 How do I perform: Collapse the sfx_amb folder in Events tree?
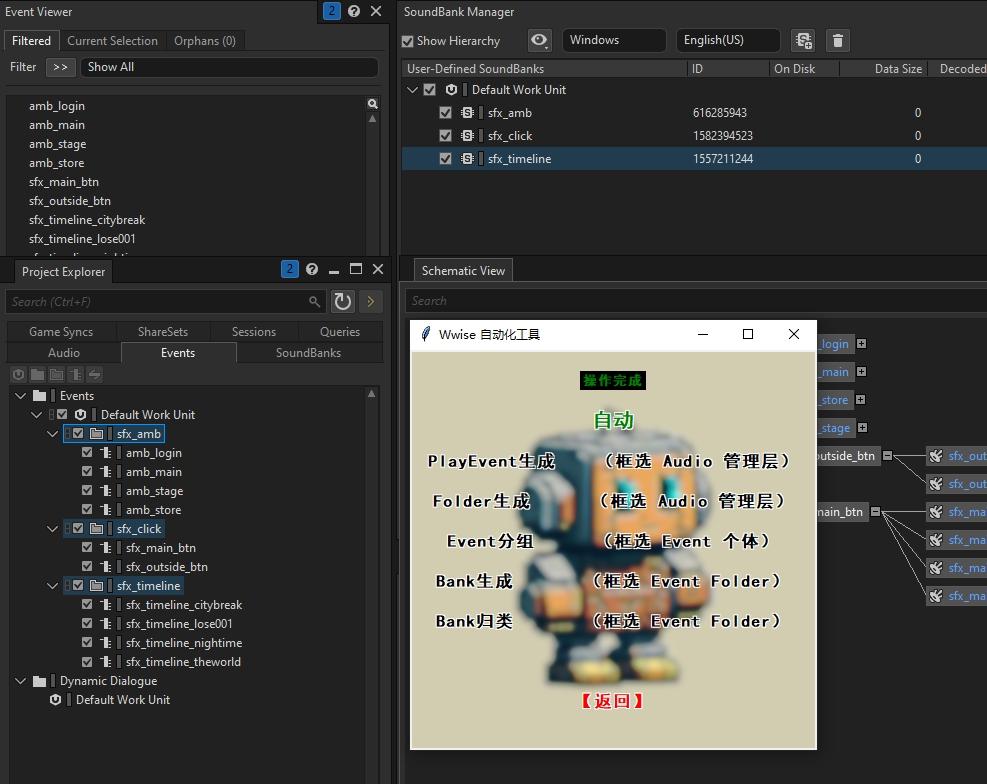[52, 434]
